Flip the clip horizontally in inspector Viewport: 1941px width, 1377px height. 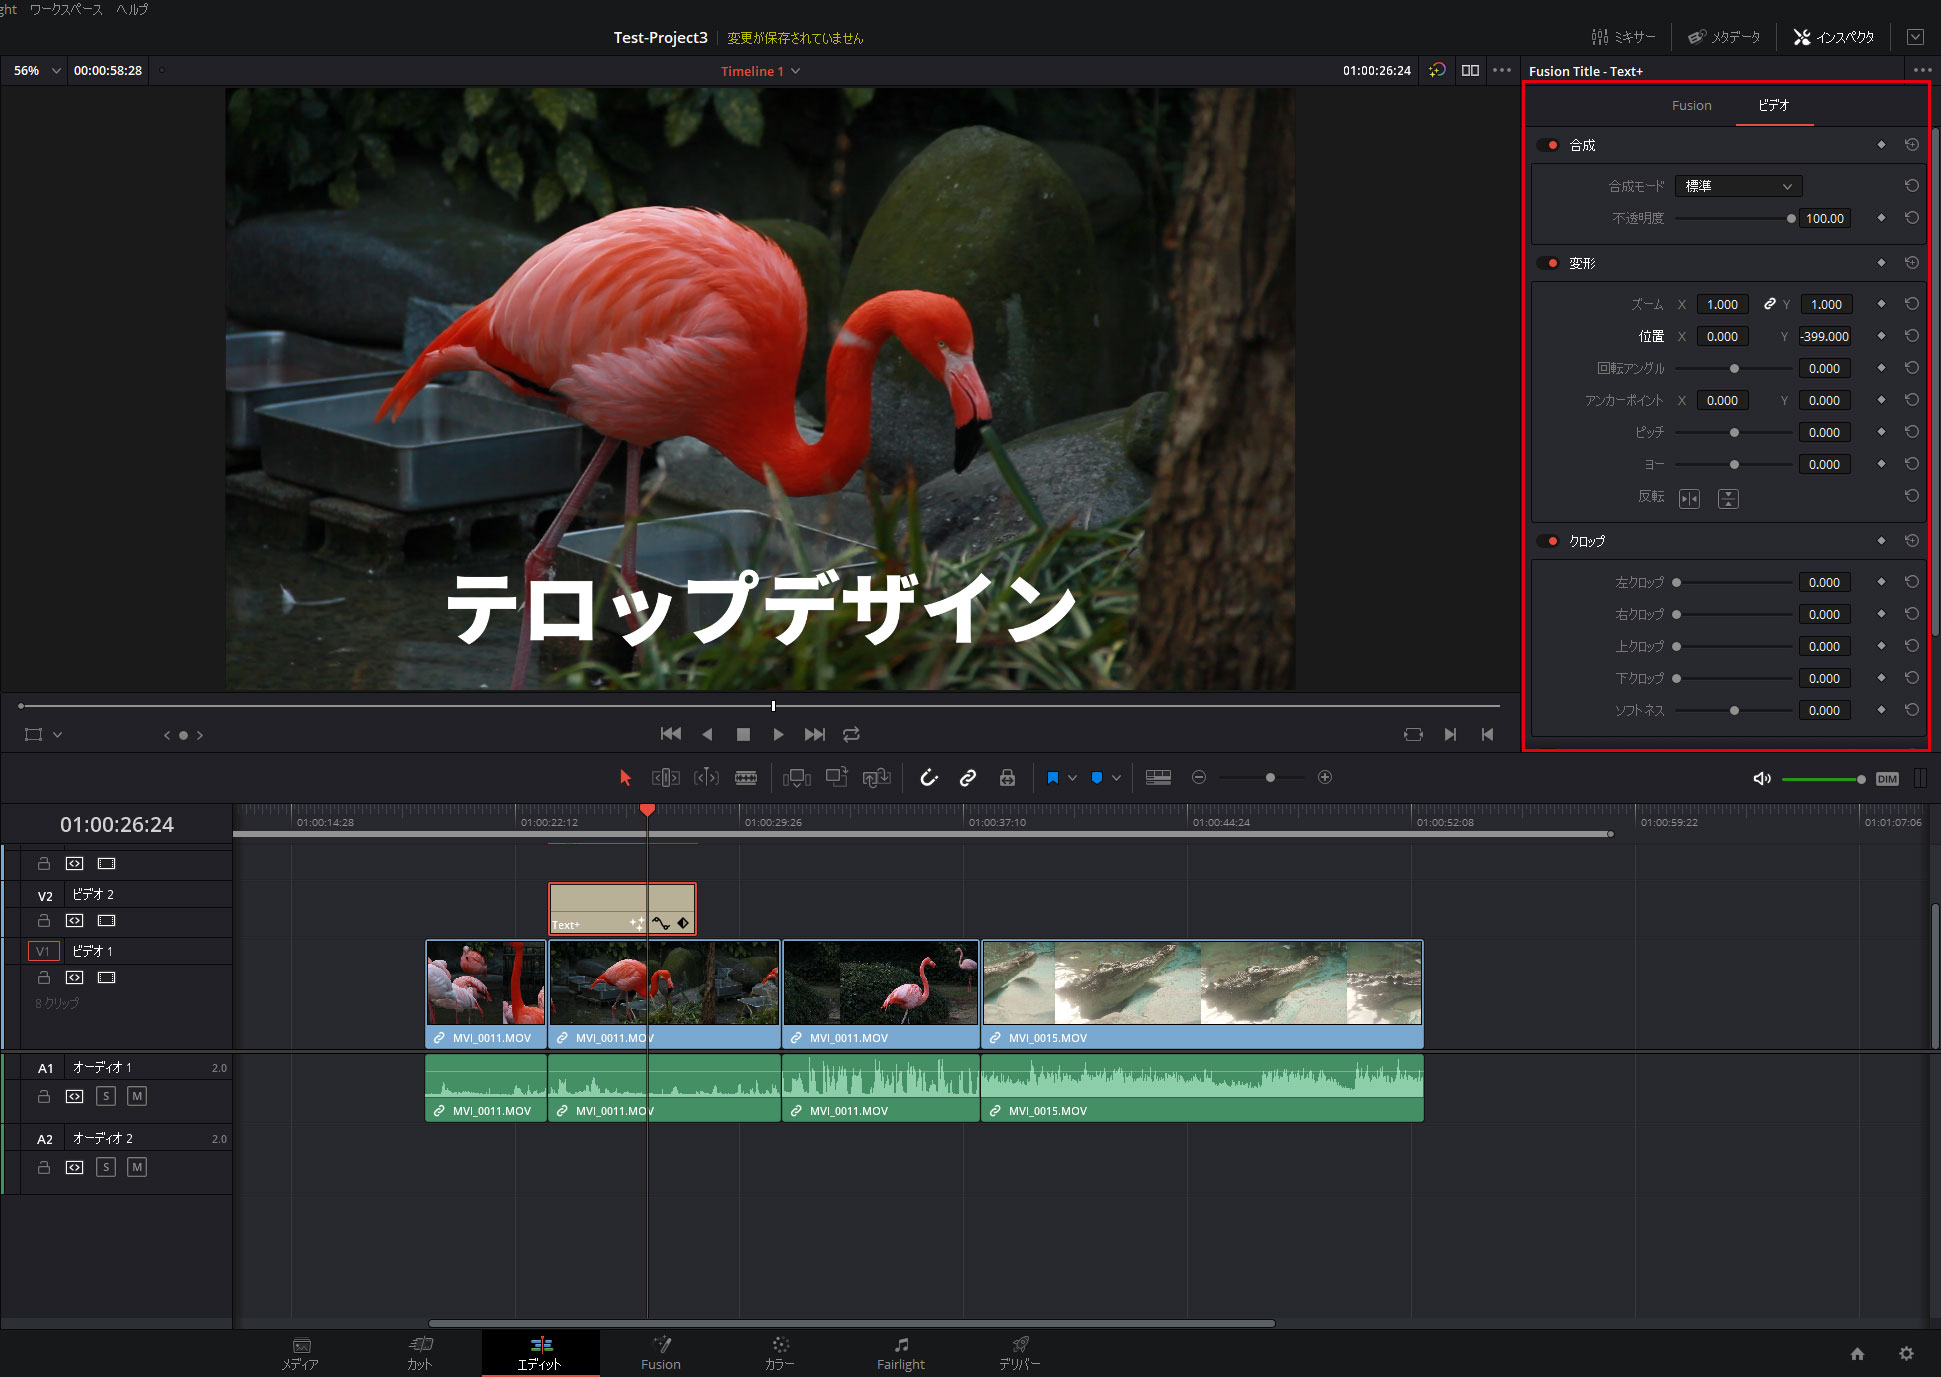point(1689,498)
